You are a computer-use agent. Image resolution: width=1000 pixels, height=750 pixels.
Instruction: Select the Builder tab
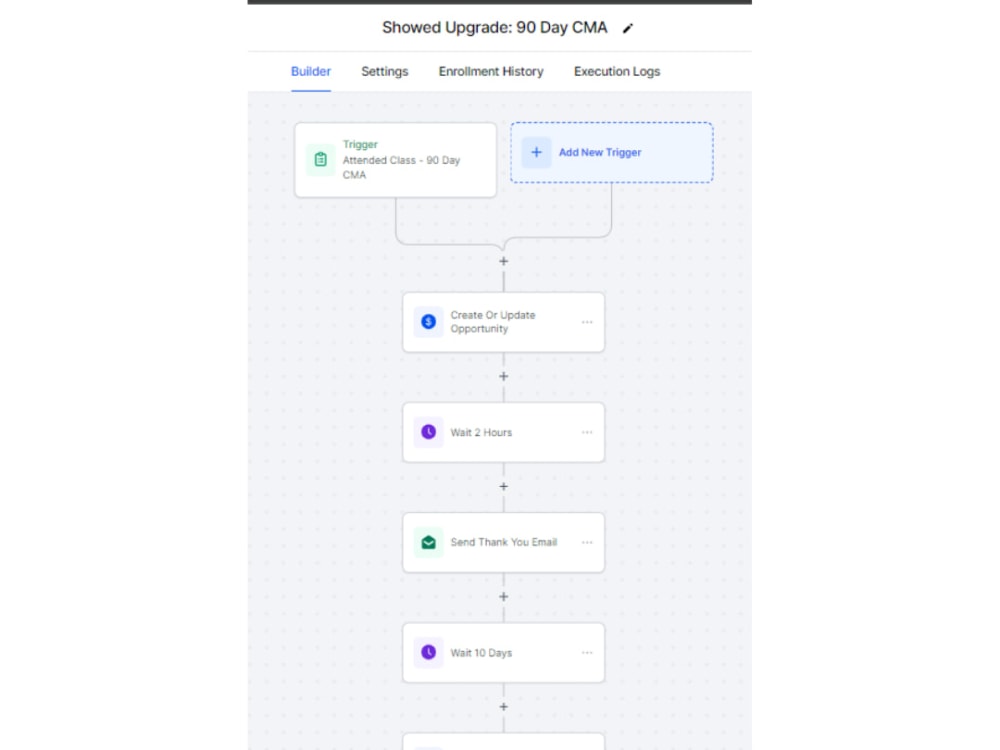[x=311, y=71]
